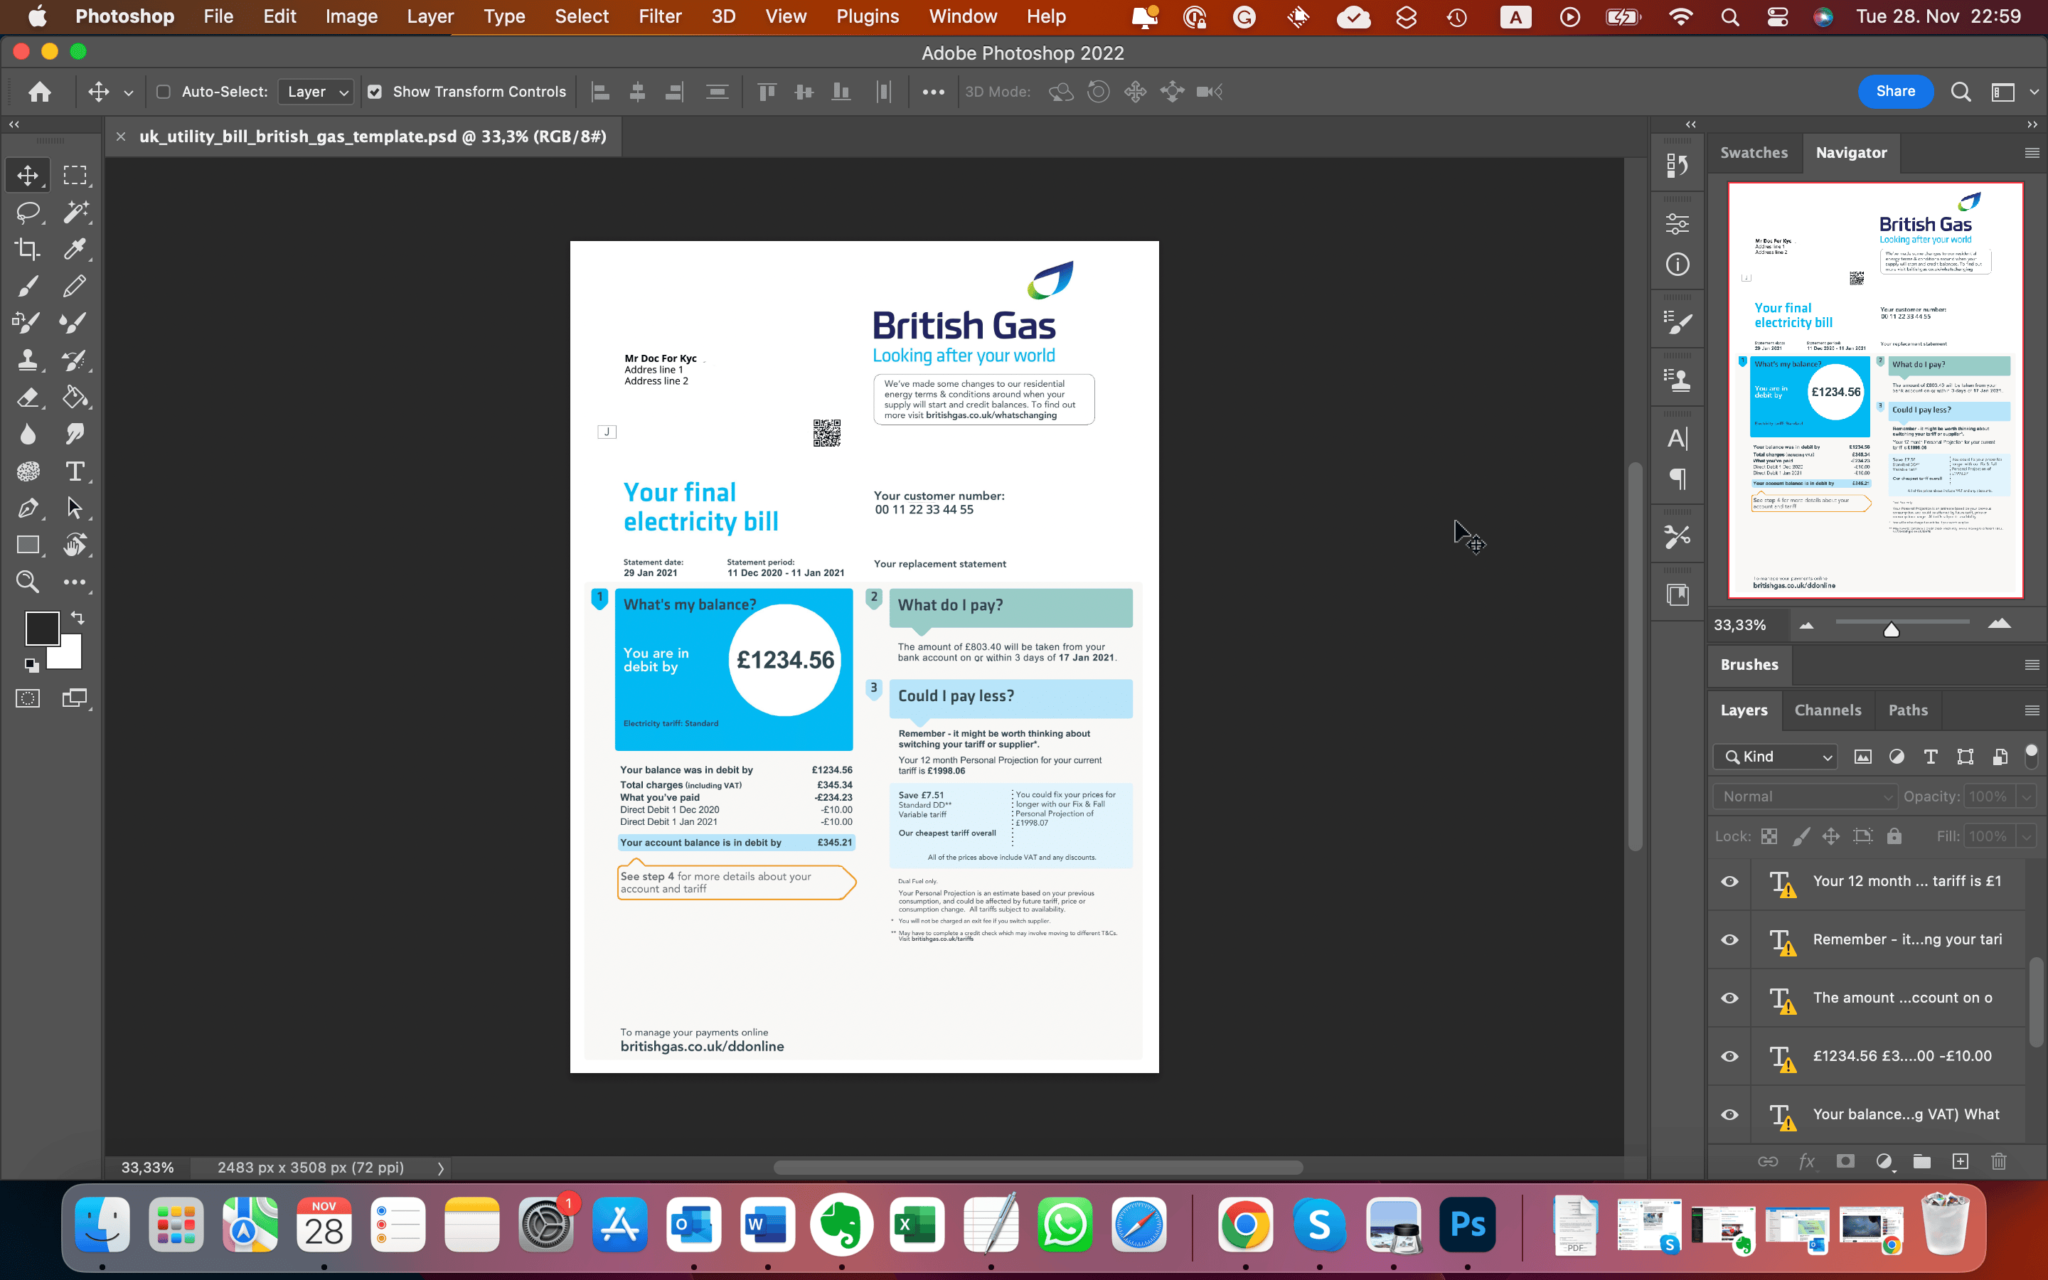Open the Filter menu
This screenshot has height=1280, width=2048.
tap(660, 16)
